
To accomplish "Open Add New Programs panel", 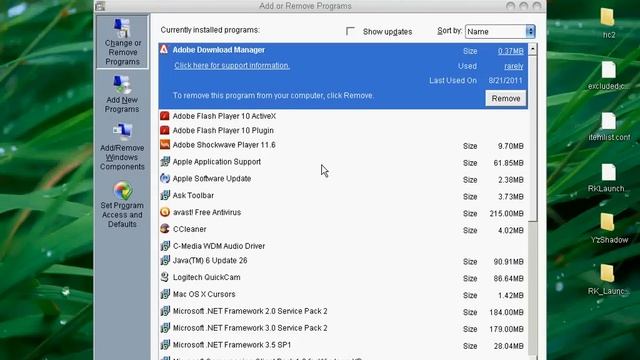I will (122, 94).
